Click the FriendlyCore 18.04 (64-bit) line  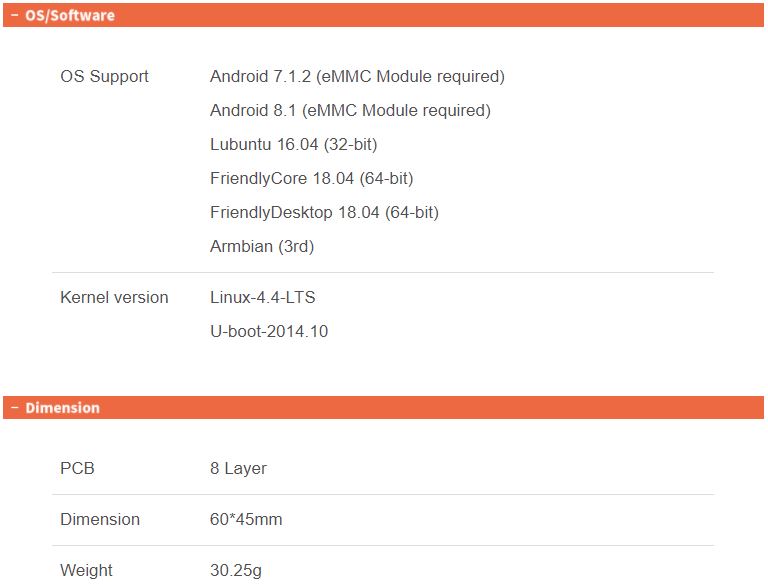[x=312, y=178]
